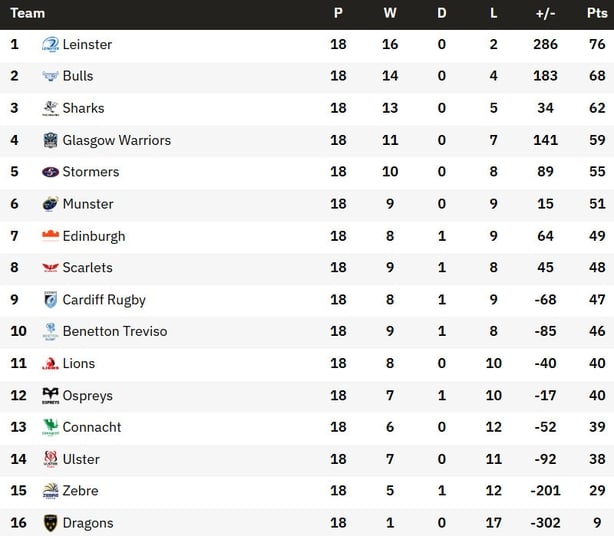Image resolution: width=614 pixels, height=536 pixels.
Task: Click the Bulls team logo icon
Action: 51,76
